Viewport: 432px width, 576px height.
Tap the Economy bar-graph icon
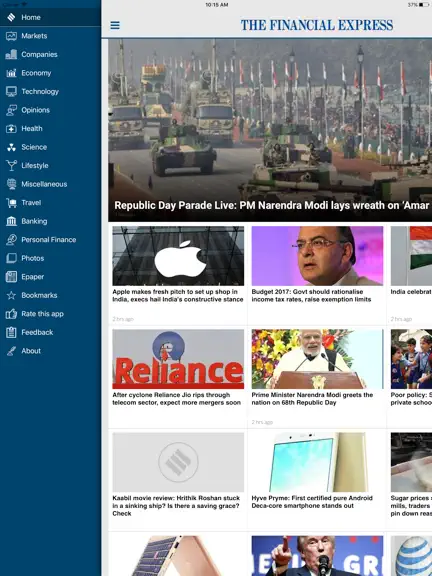[x=11, y=73]
